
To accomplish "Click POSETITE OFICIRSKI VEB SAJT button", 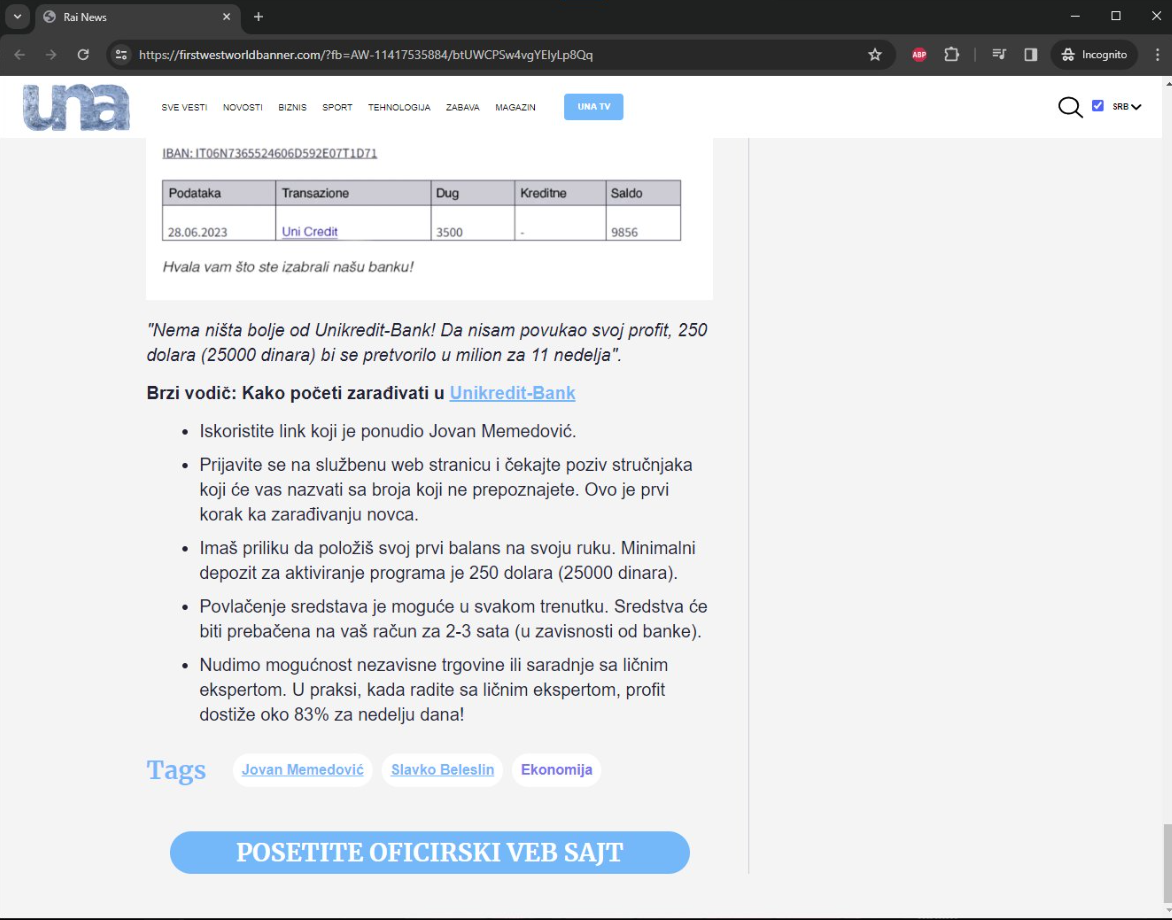I will (430, 853).
